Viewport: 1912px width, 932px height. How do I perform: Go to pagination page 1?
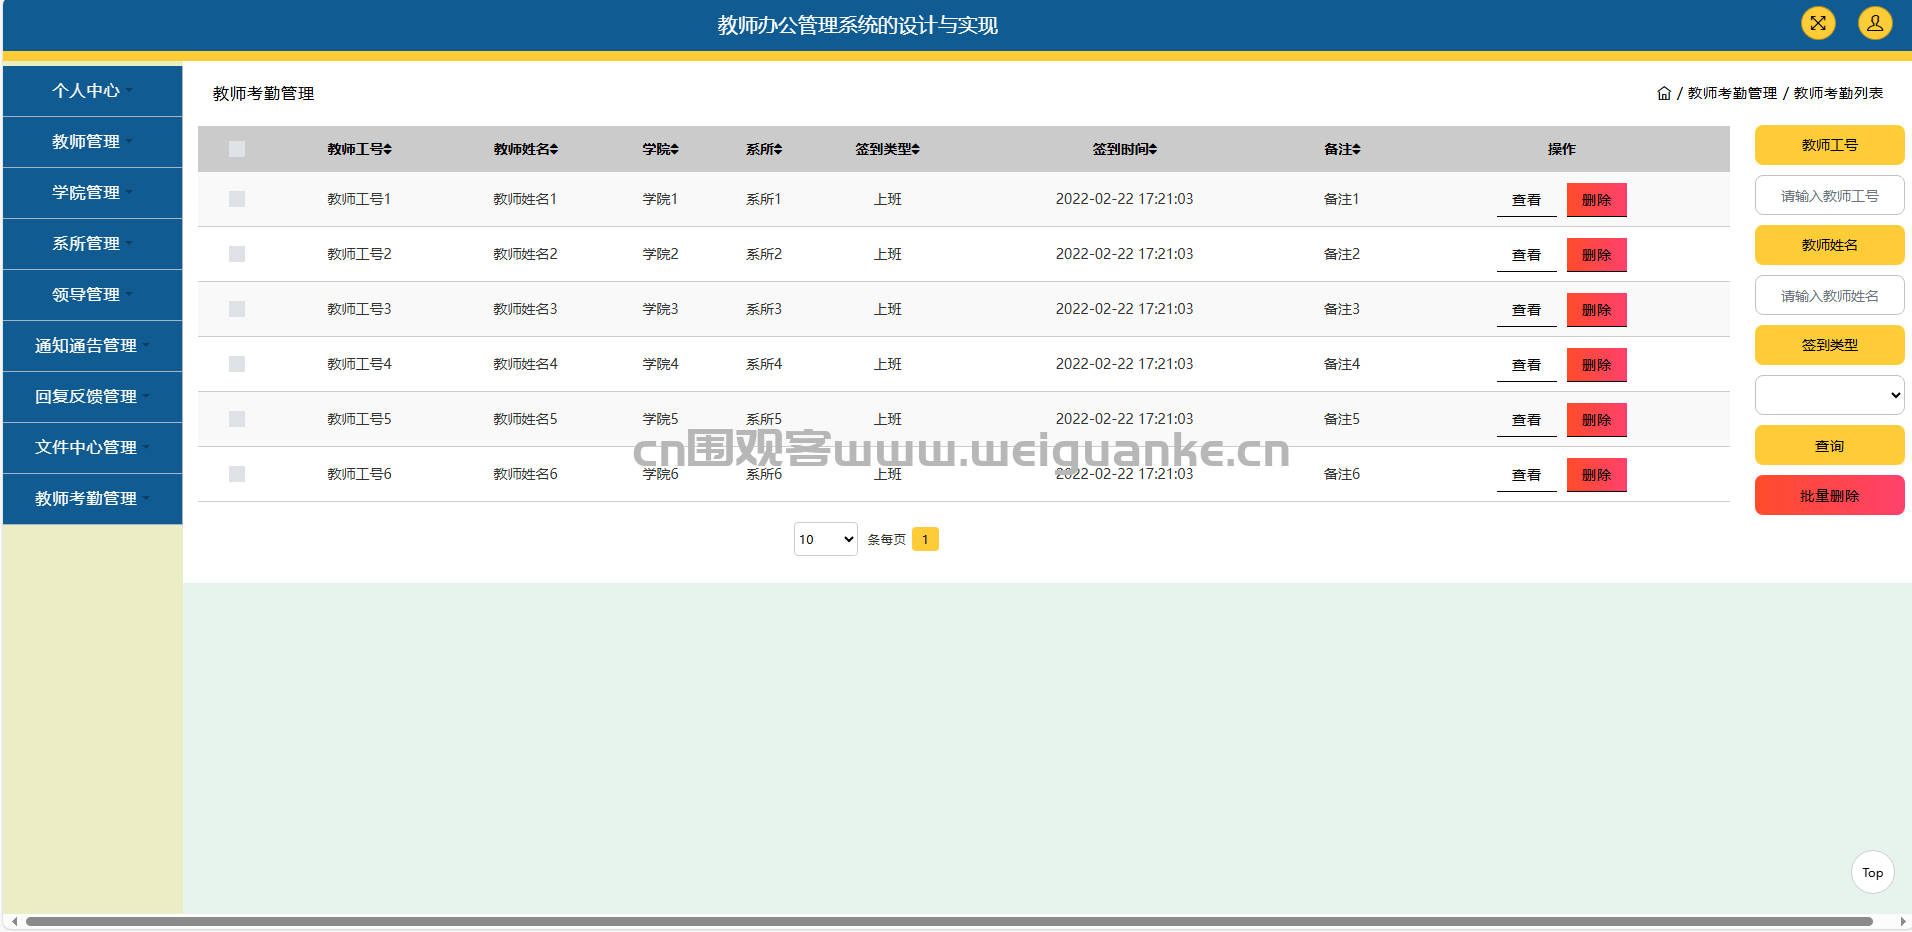[x=925, y=539]
